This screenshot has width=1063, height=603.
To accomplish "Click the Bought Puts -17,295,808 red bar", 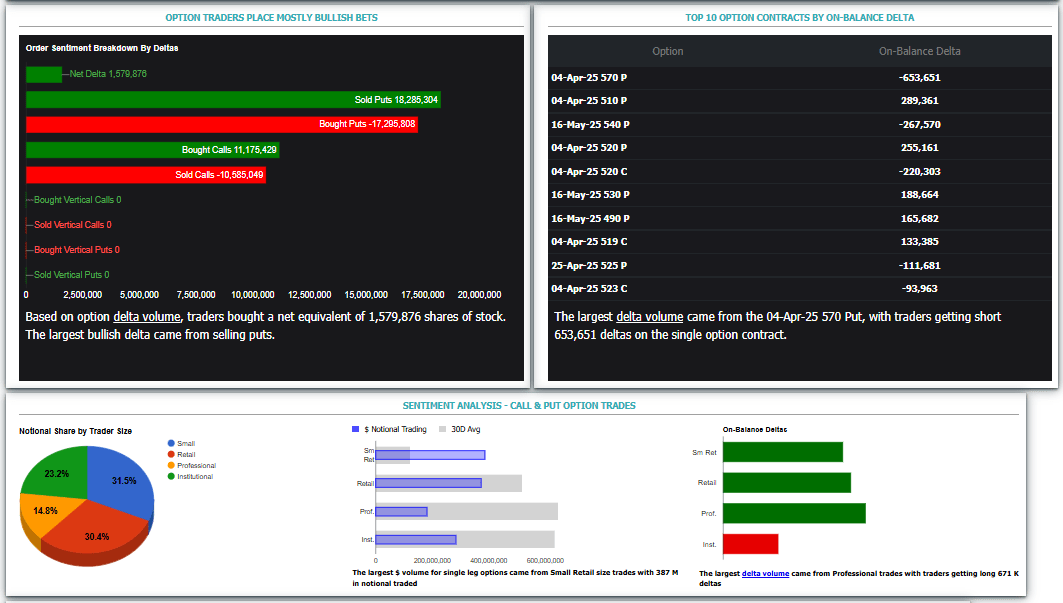I will (x=221, y=124).
